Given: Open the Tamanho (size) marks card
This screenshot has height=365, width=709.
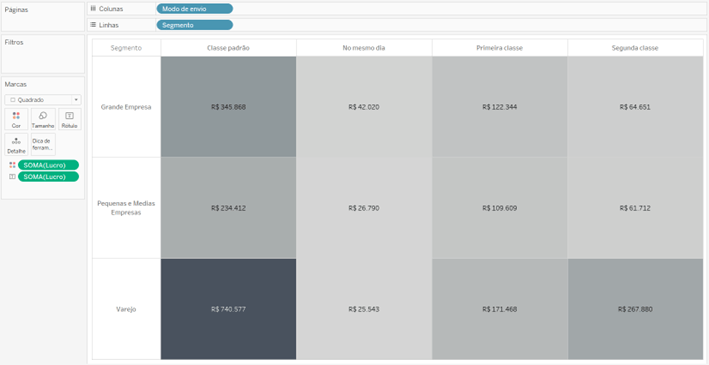Looking at the screenshot, I should (43, 119).
